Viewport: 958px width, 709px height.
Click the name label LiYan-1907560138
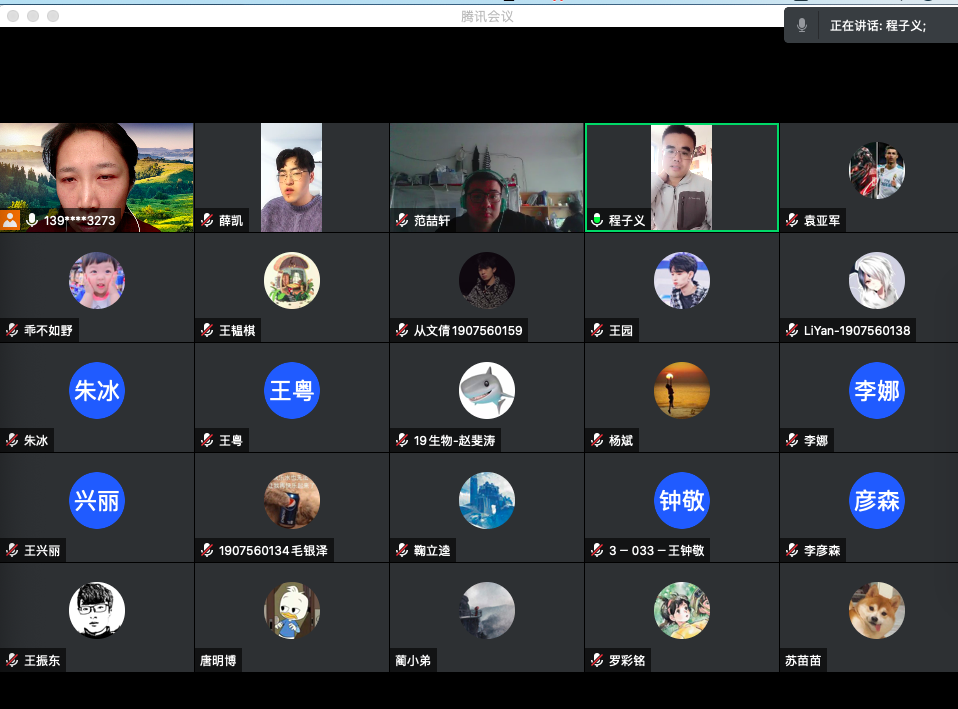coord(856,330)
